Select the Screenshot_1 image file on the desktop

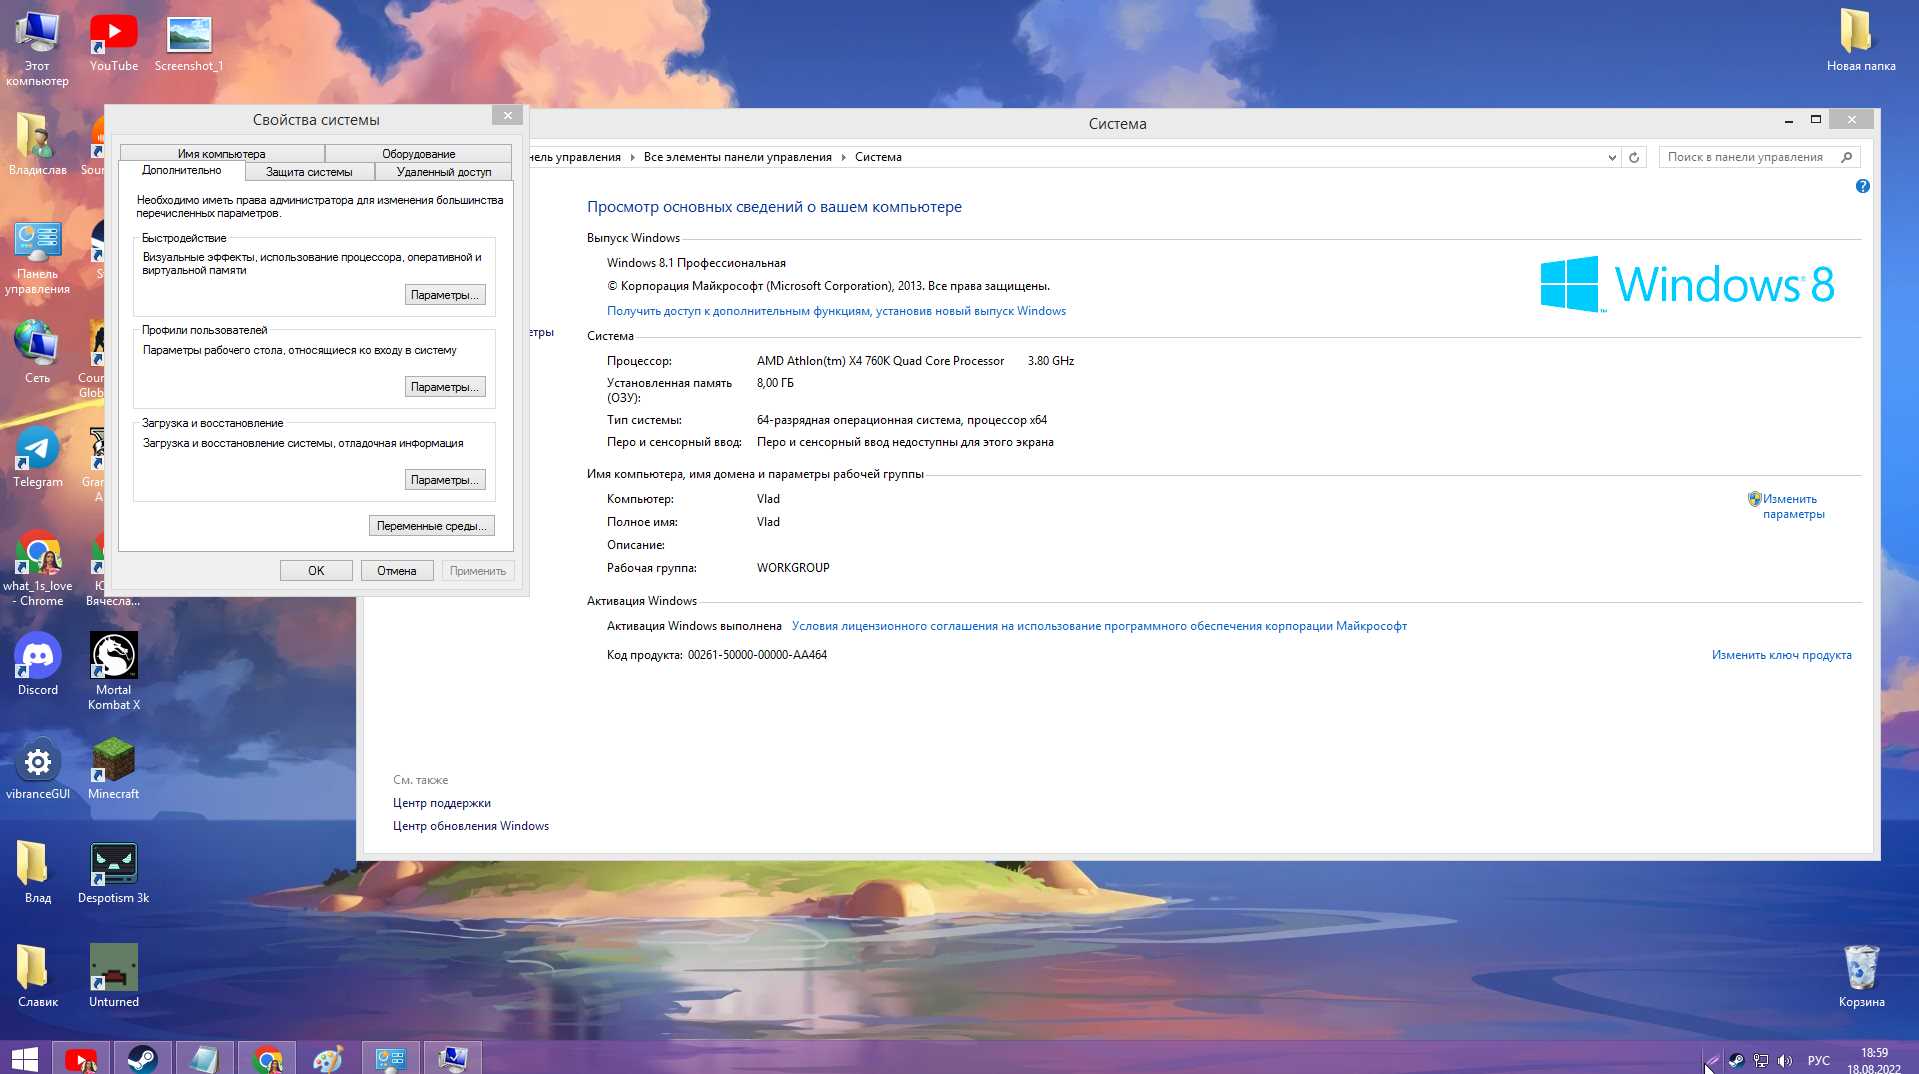pos(189,43)
